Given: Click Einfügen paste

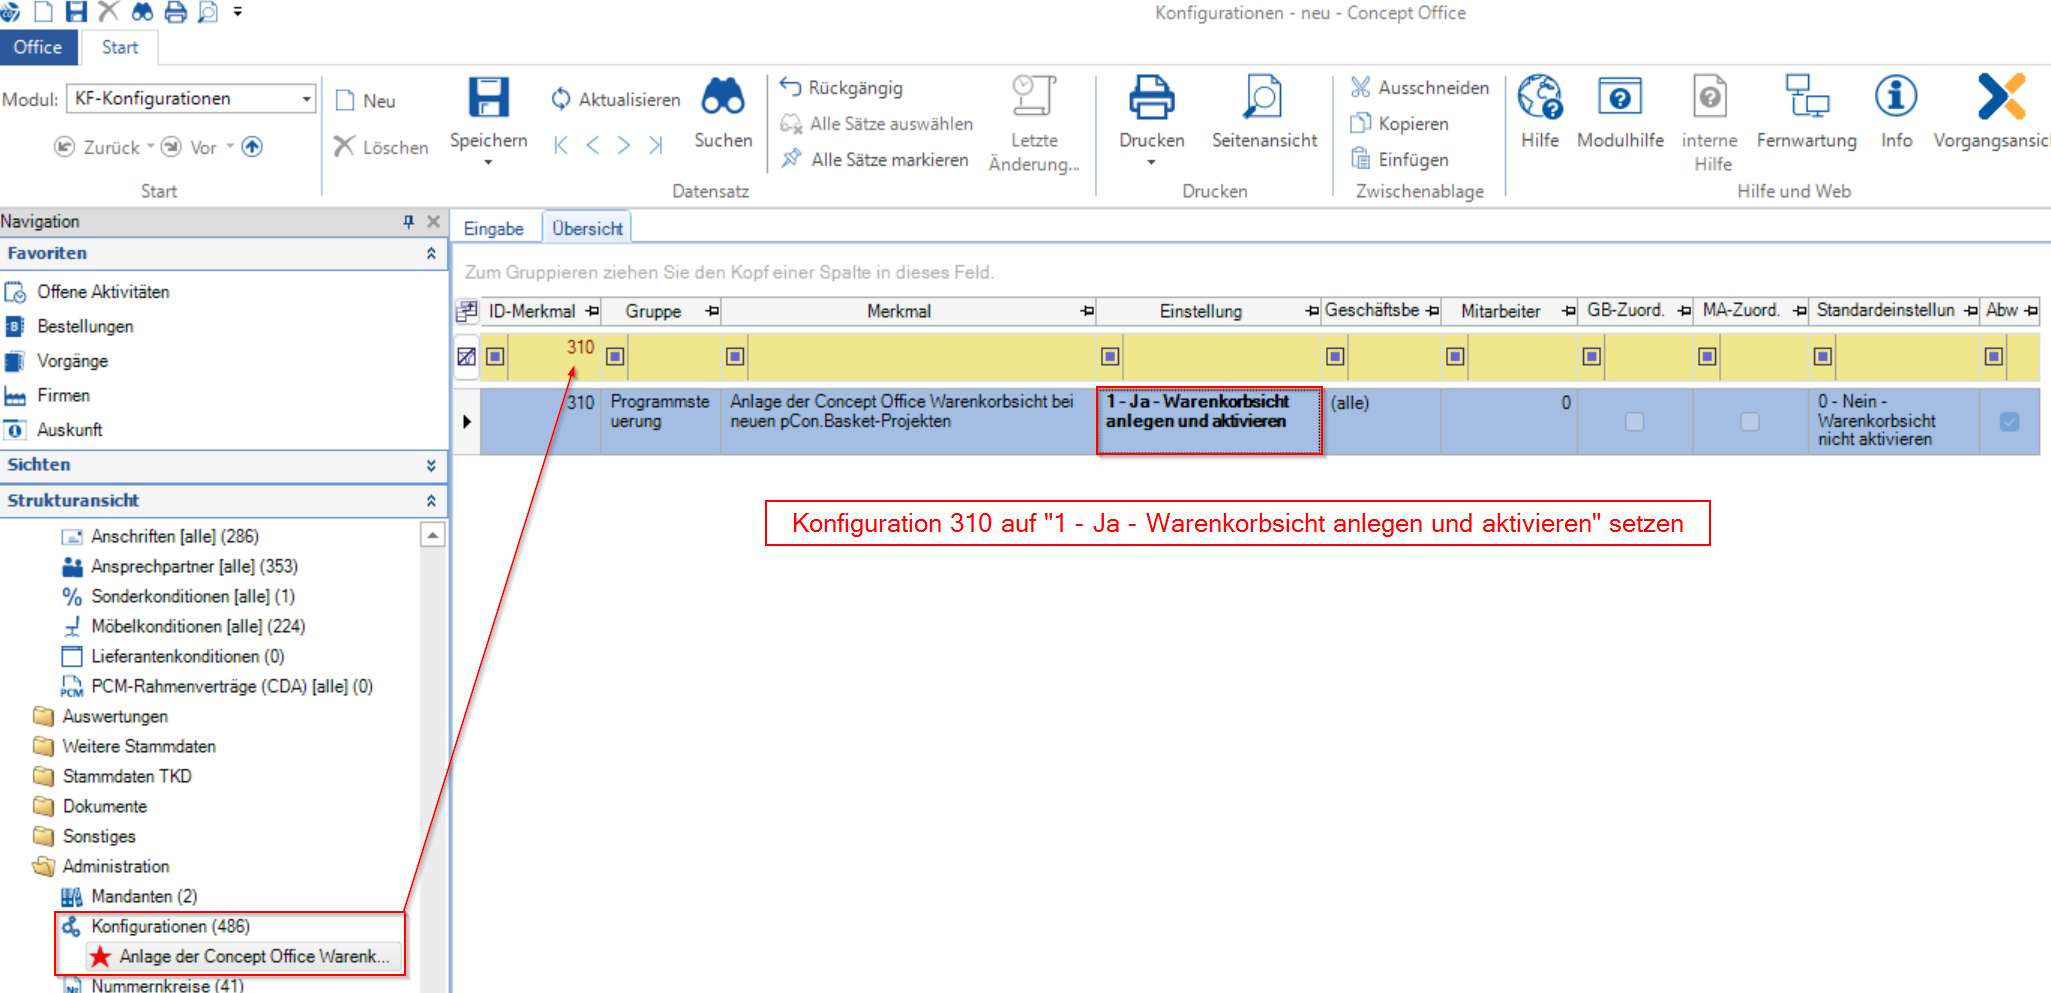Looking at the screenshot, I should [x=1399, y=159].
